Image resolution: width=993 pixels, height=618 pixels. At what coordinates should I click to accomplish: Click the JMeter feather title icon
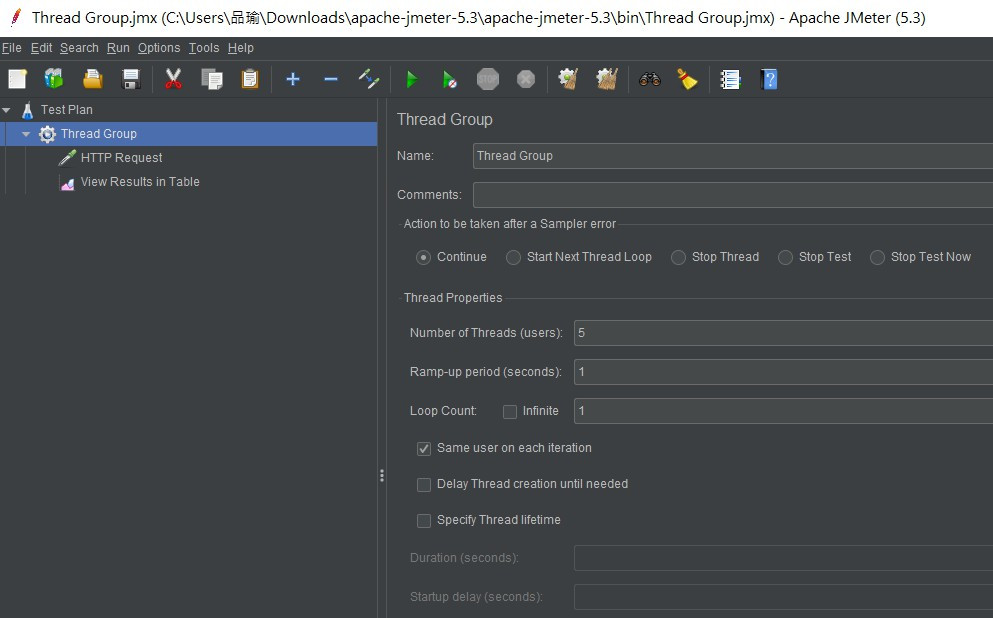(x=16, y=17)
